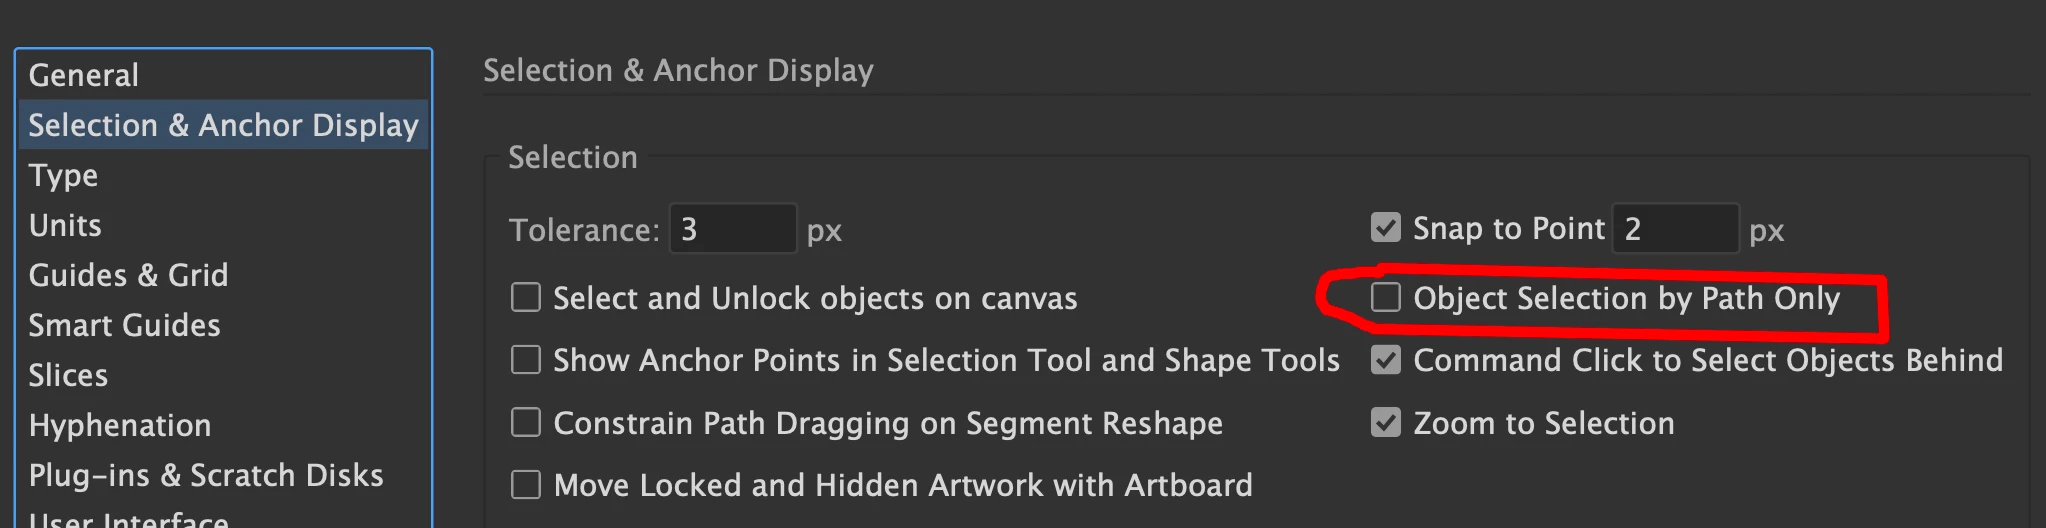Disable the Zoom to Selection checkbox

1386,423
